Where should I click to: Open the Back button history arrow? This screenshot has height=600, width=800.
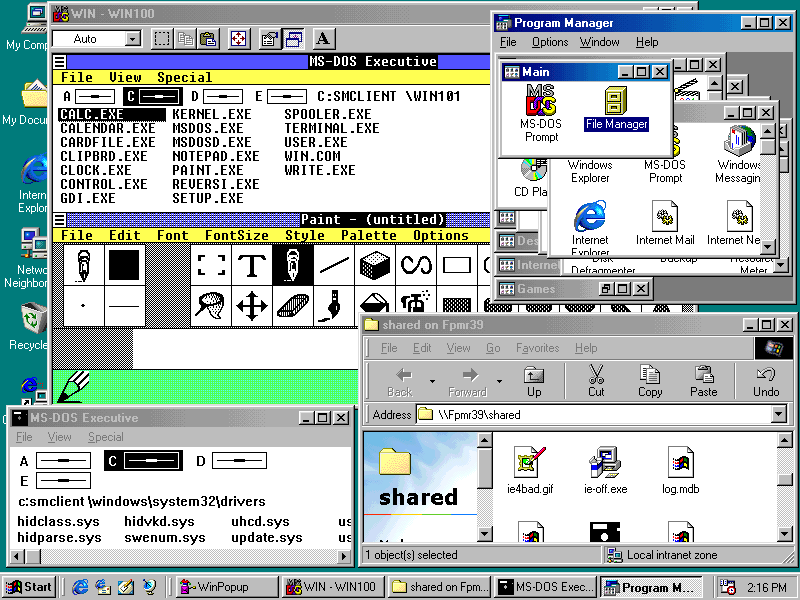coord(432,381)
